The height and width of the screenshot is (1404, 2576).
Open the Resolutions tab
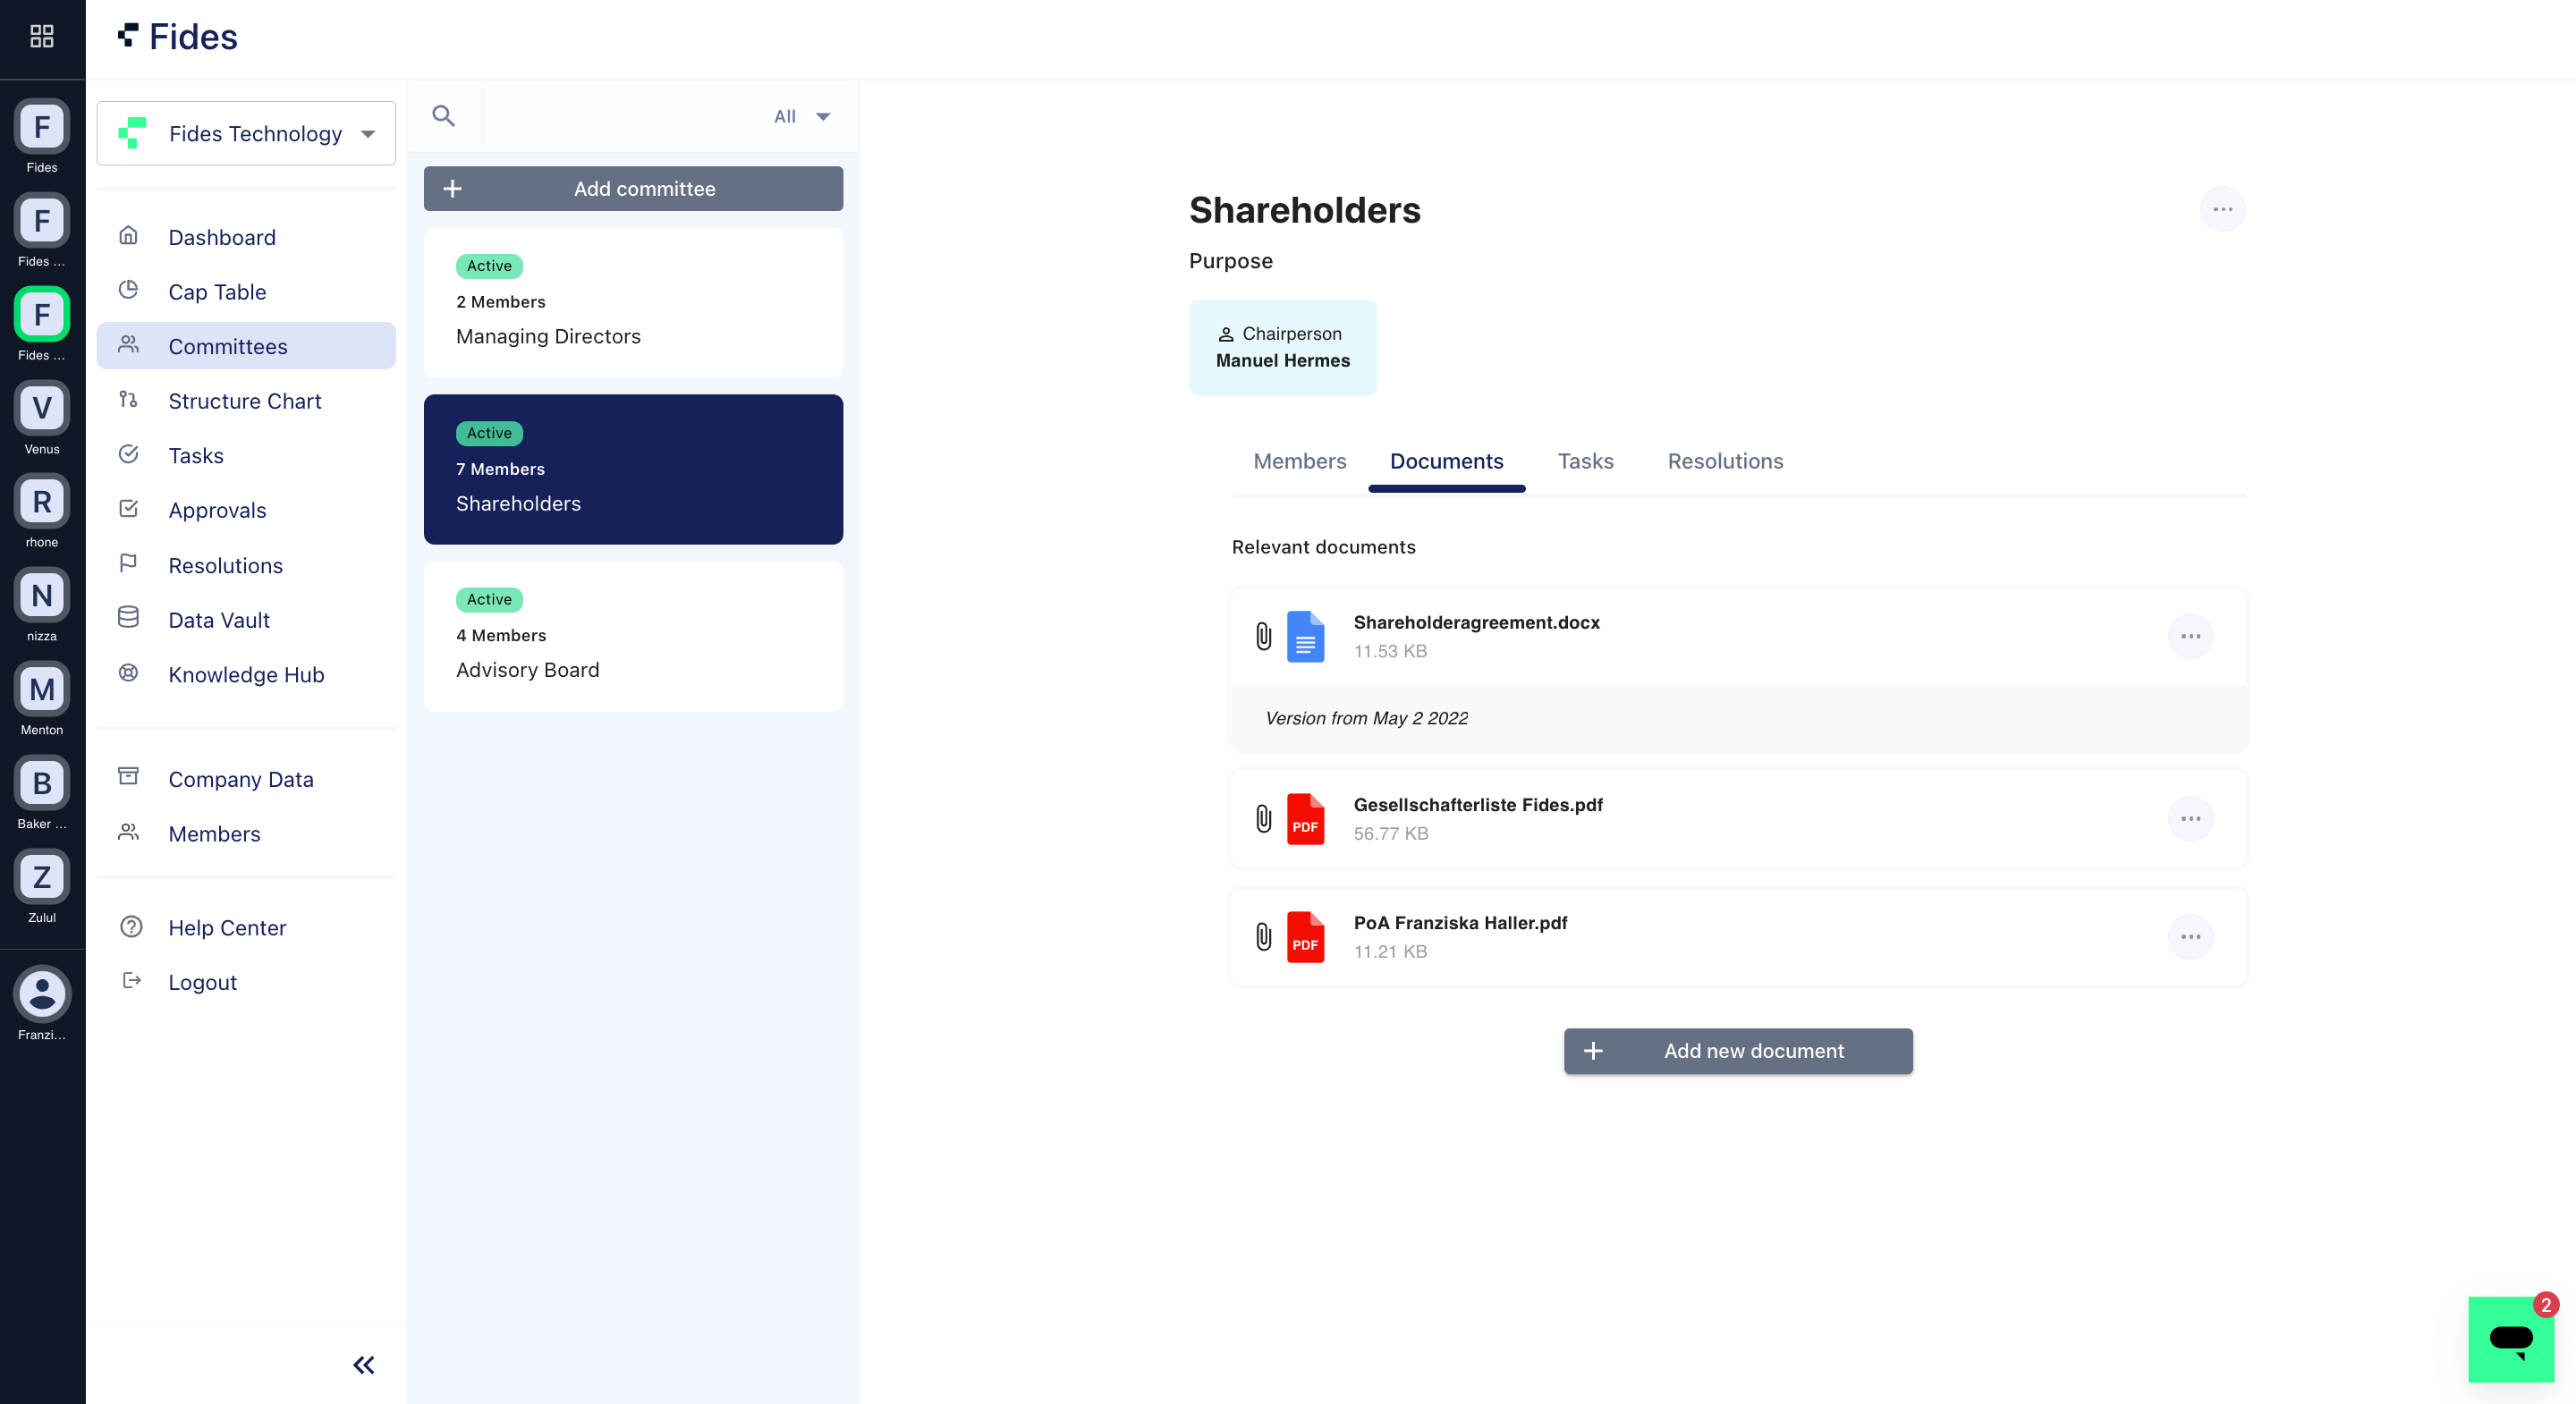click(1724, 461)
